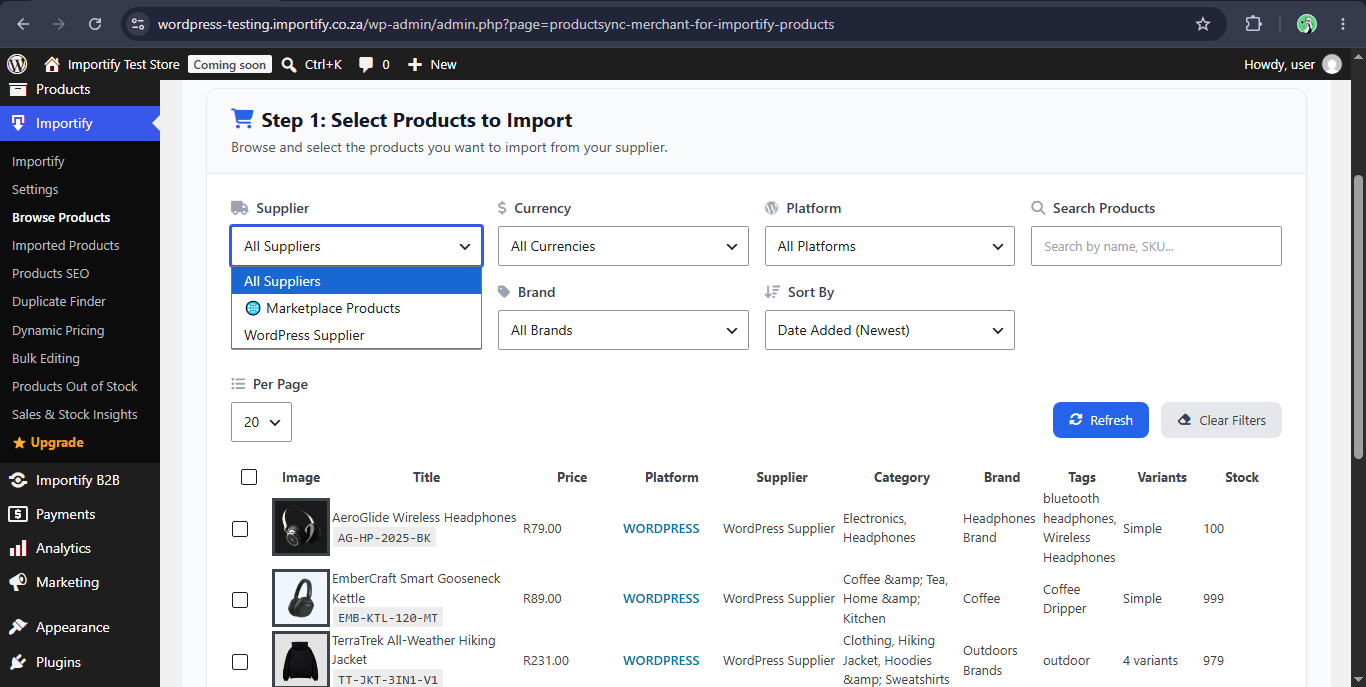Click the Analytics bar chart icon
1366x687 pixels.
pyautogui.click(x=18, y=548)
